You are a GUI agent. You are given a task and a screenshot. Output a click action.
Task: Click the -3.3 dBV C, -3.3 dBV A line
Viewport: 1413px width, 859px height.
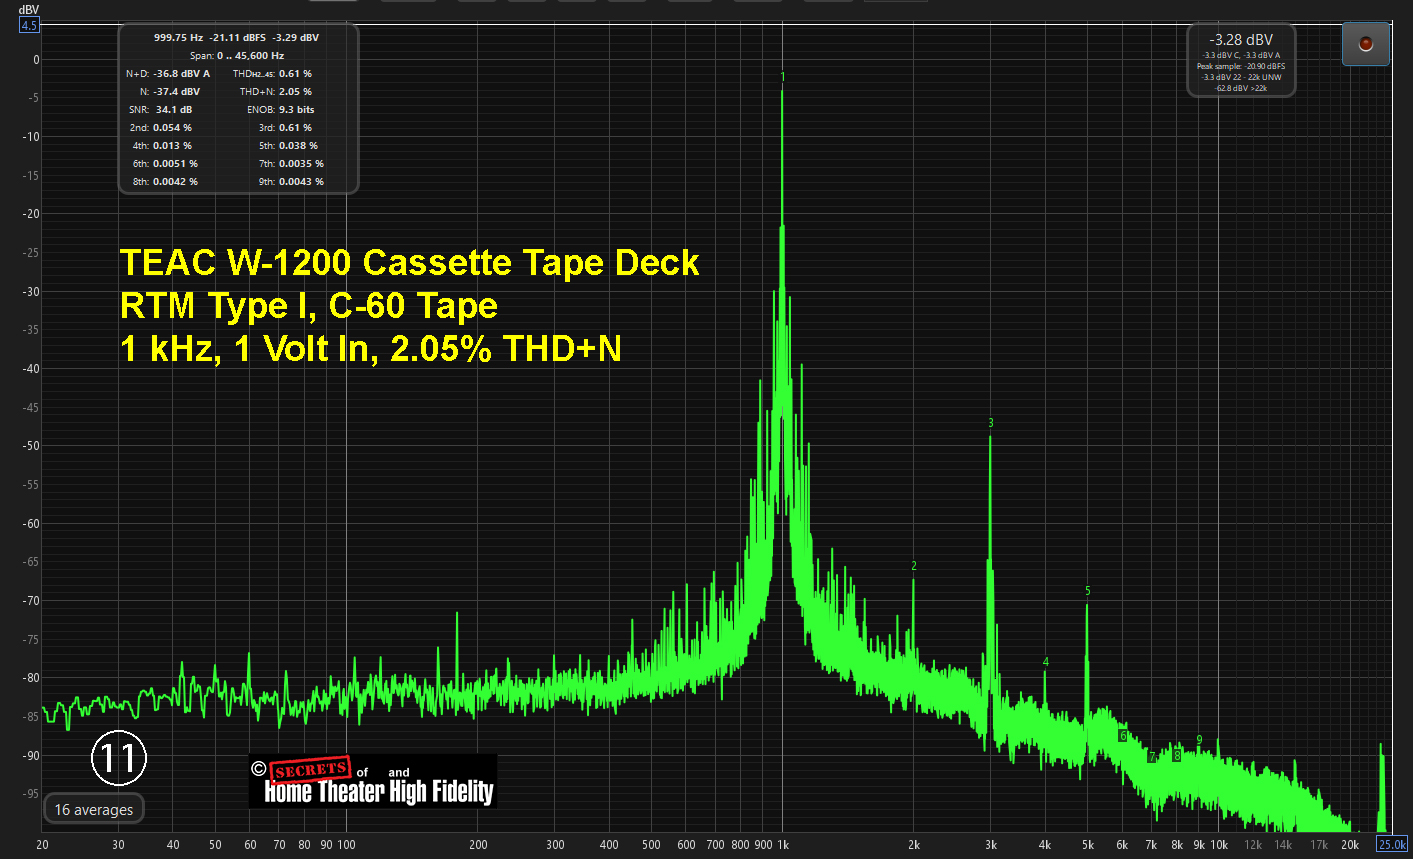(x=1241, y=56)
